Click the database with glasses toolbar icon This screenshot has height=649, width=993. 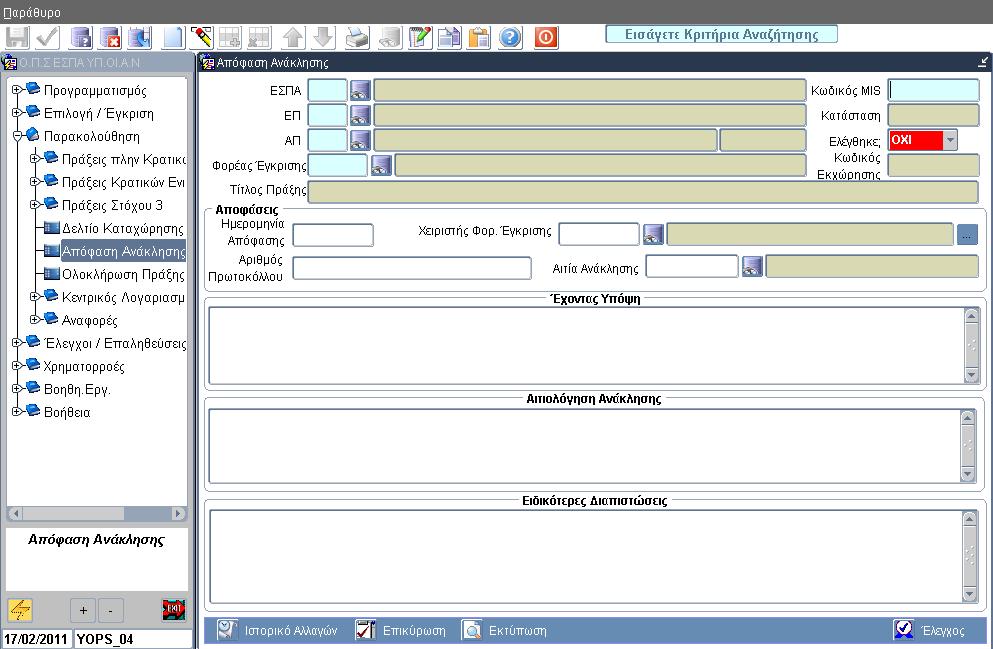pos(389,37)
